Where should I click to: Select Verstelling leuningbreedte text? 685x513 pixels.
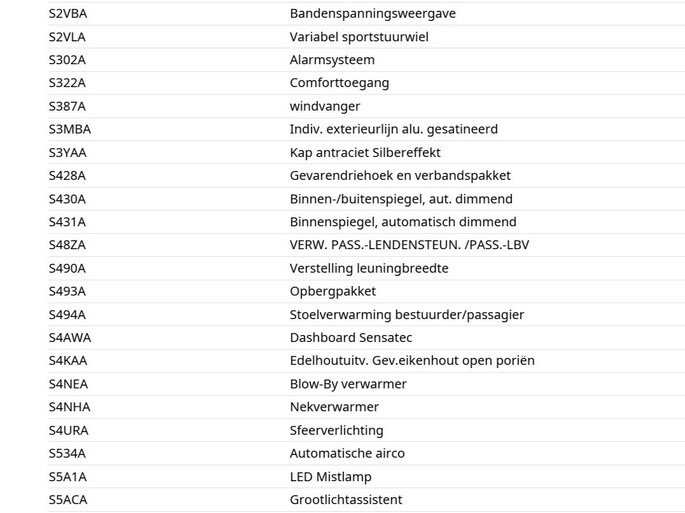369,268
